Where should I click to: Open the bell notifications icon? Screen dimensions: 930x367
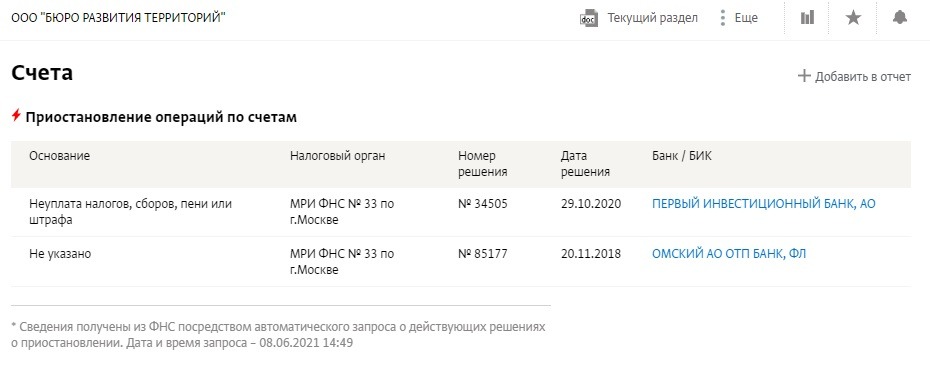point(900,18)
